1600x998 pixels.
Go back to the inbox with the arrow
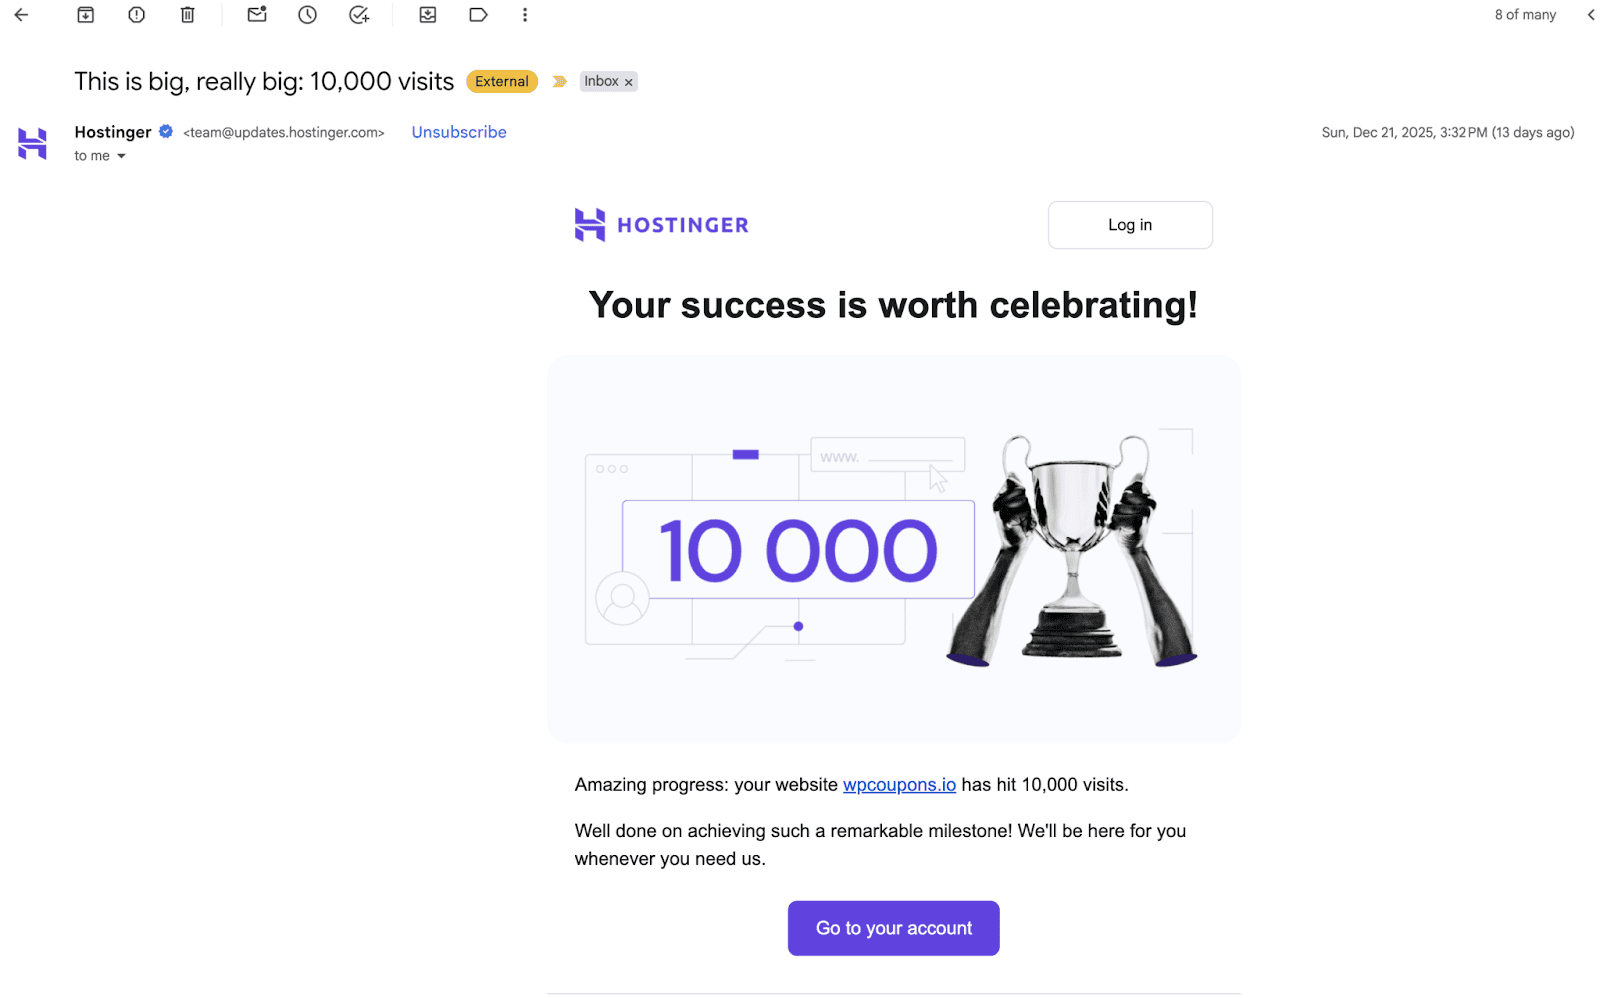pyautogui.click(x=21, y=14)
